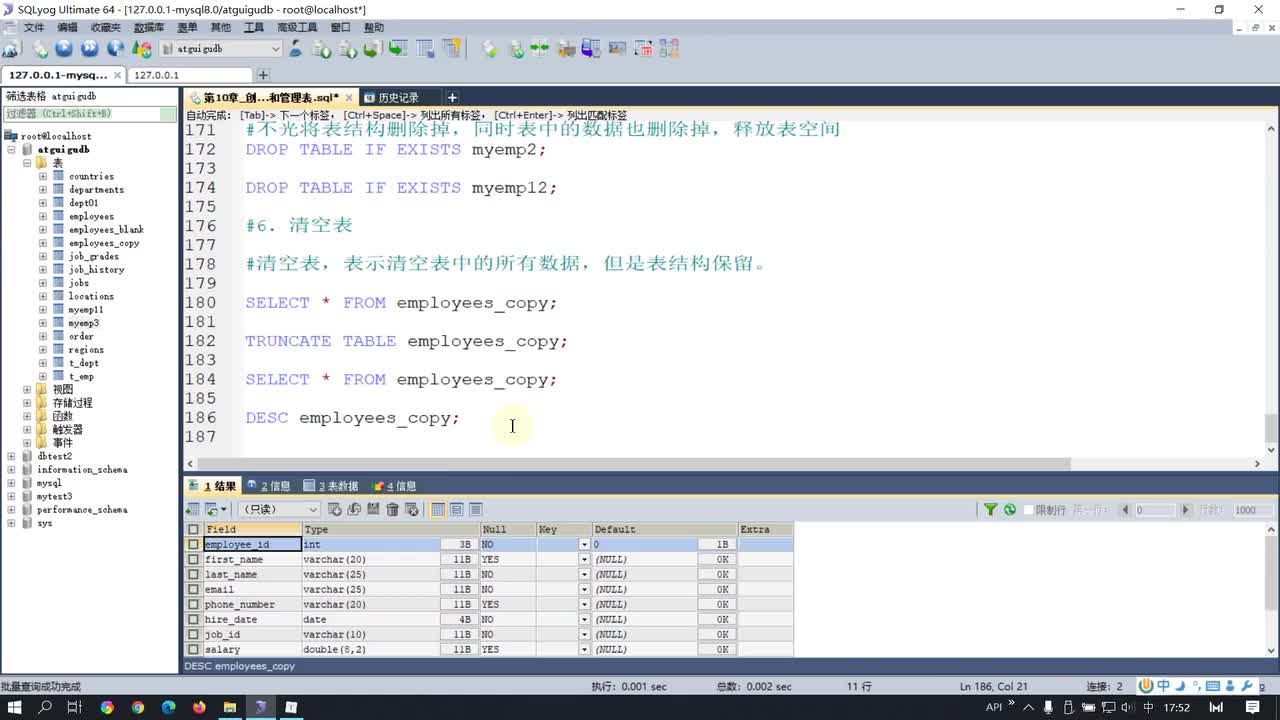Open Windows Start menu

pos(15,707)
